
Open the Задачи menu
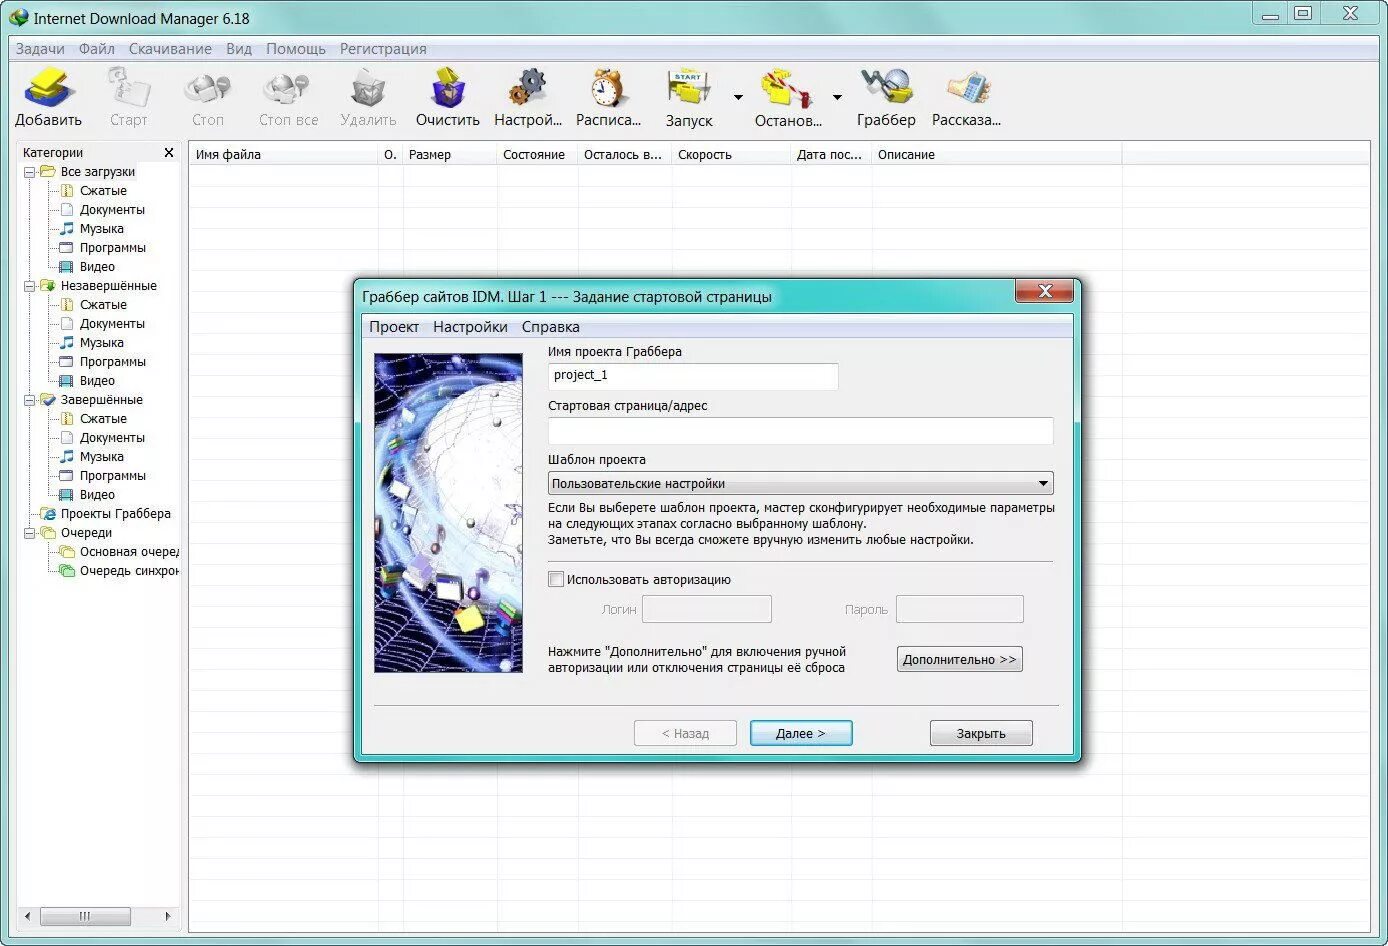40,48
